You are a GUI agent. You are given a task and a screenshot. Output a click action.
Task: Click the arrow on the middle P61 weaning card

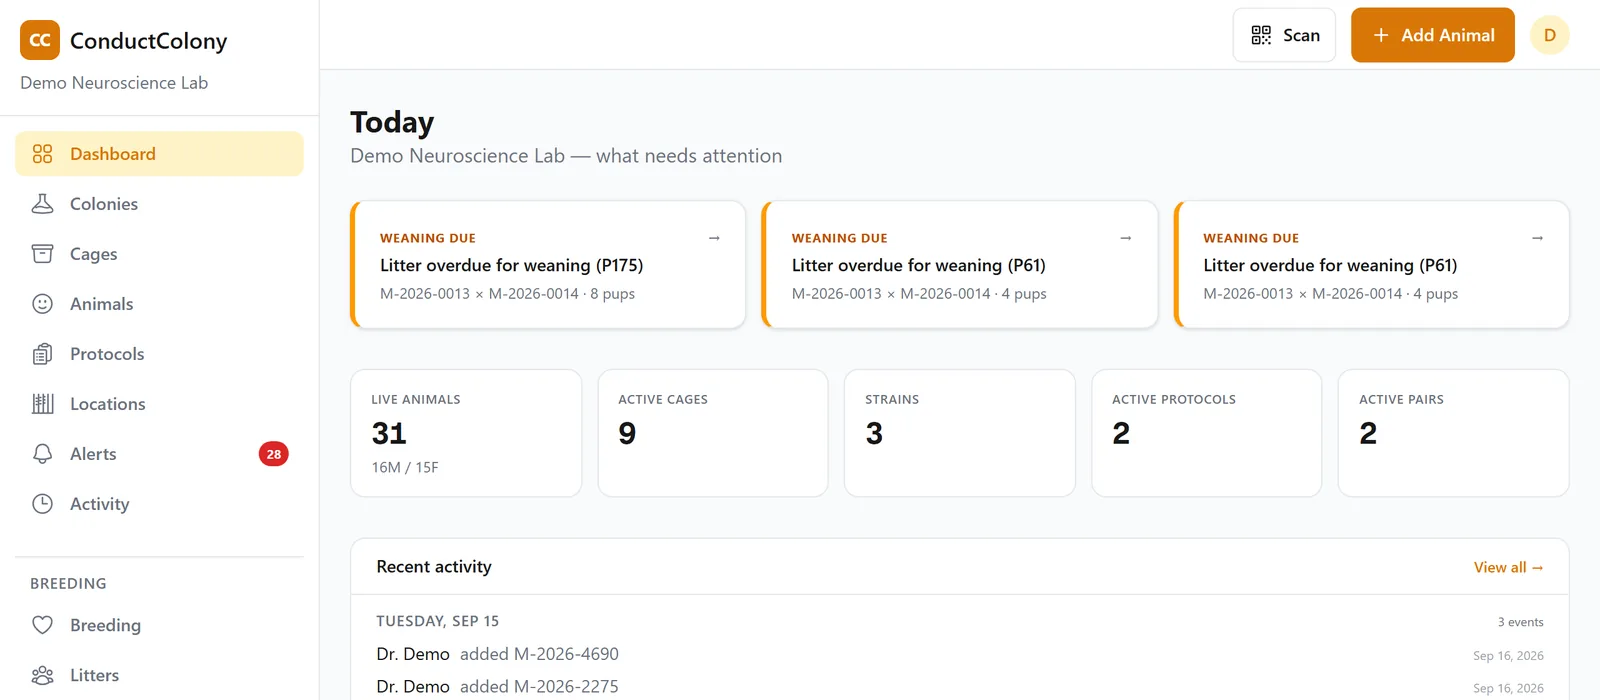pos(1126,238)
